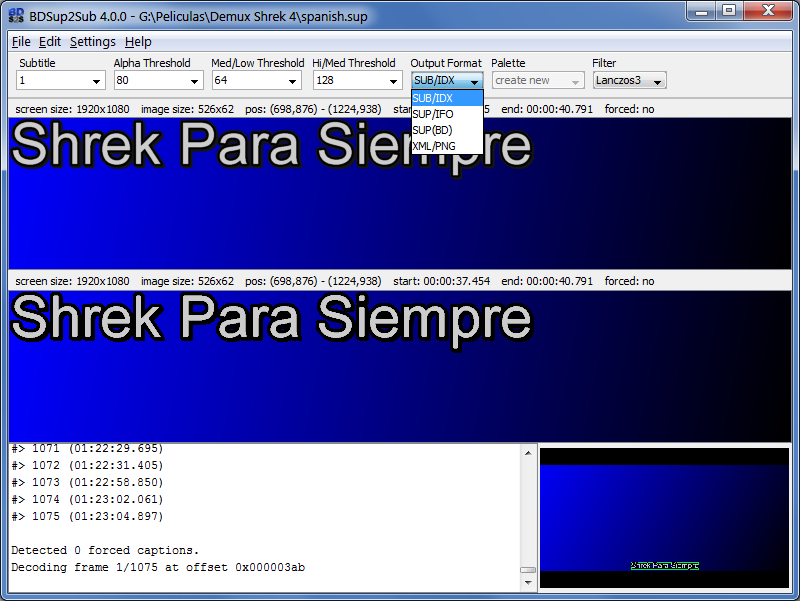
Task: Expand the Alpha Threshold dropdown
Action: click(x=194, y=81)
